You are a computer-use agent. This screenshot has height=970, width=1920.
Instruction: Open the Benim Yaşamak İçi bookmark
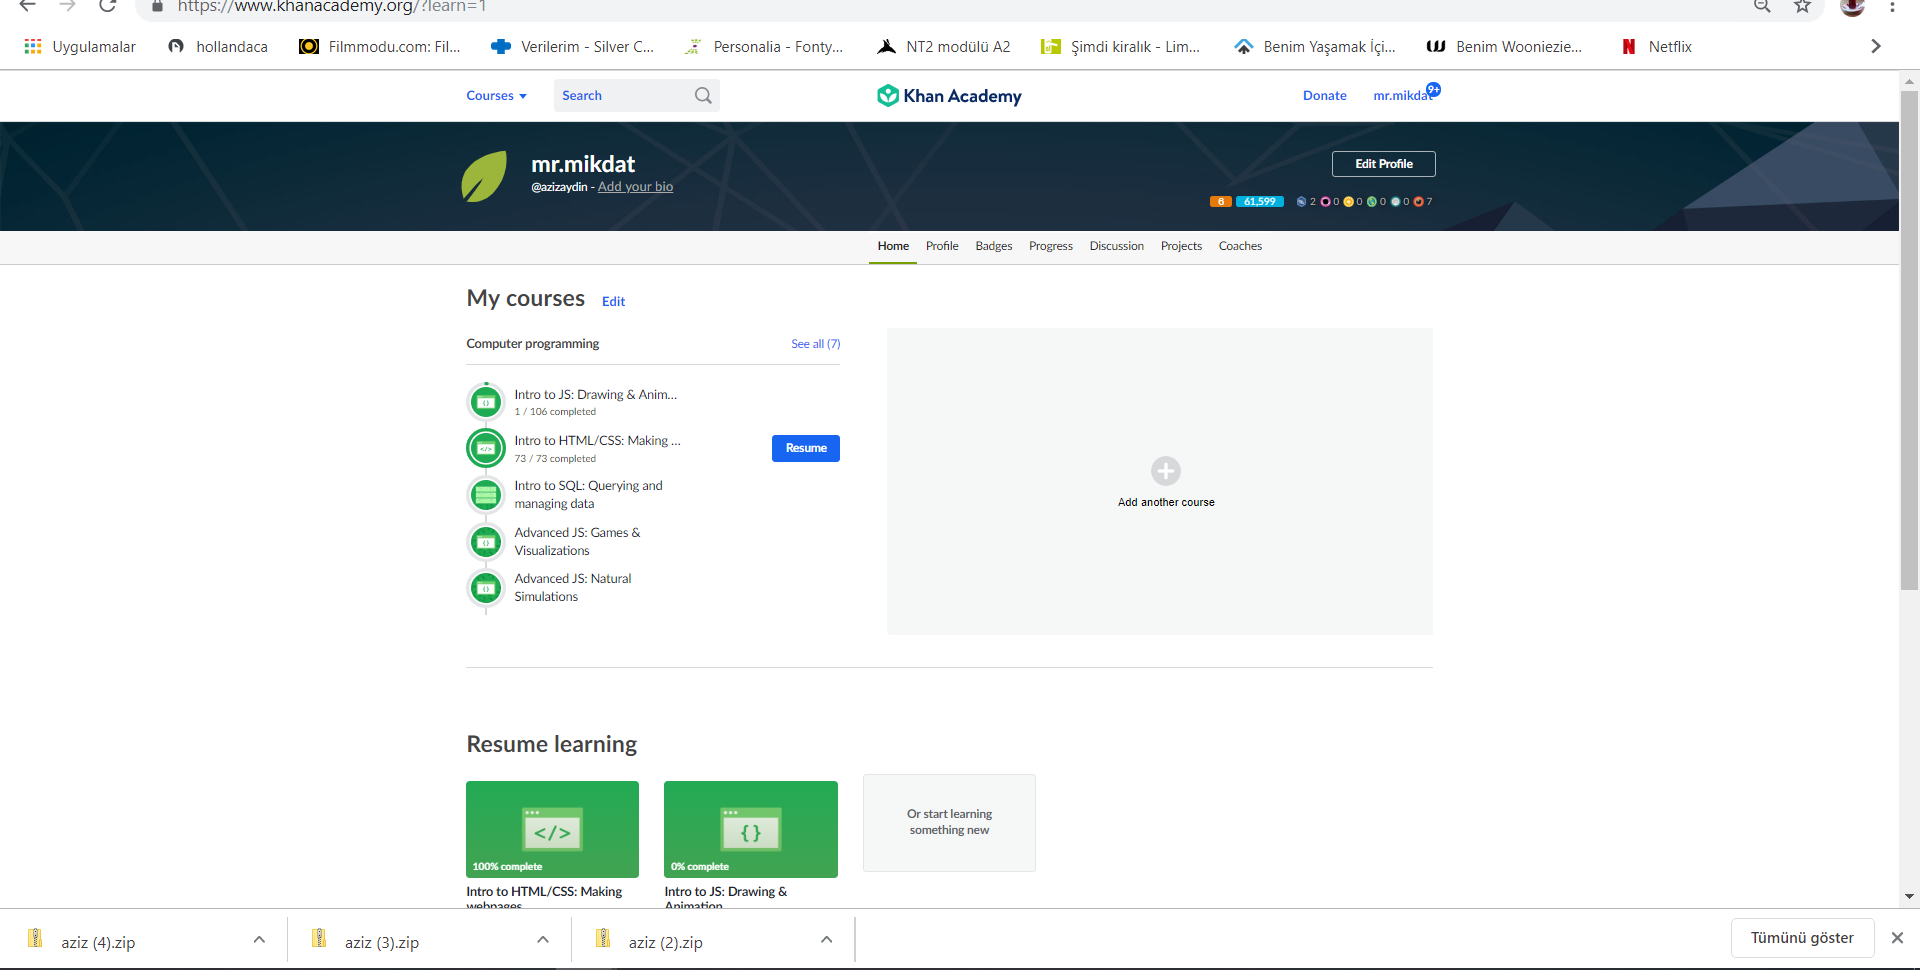pyautogui.click(x=1314, y=47)
